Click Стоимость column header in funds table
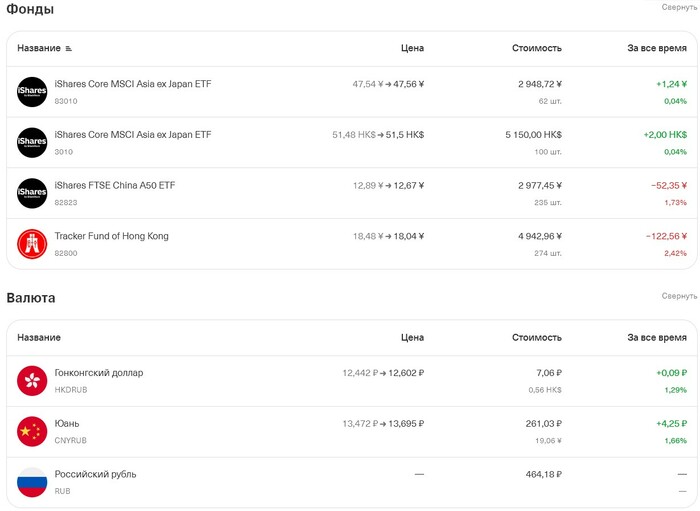The image size is (700, 511). 537,48
